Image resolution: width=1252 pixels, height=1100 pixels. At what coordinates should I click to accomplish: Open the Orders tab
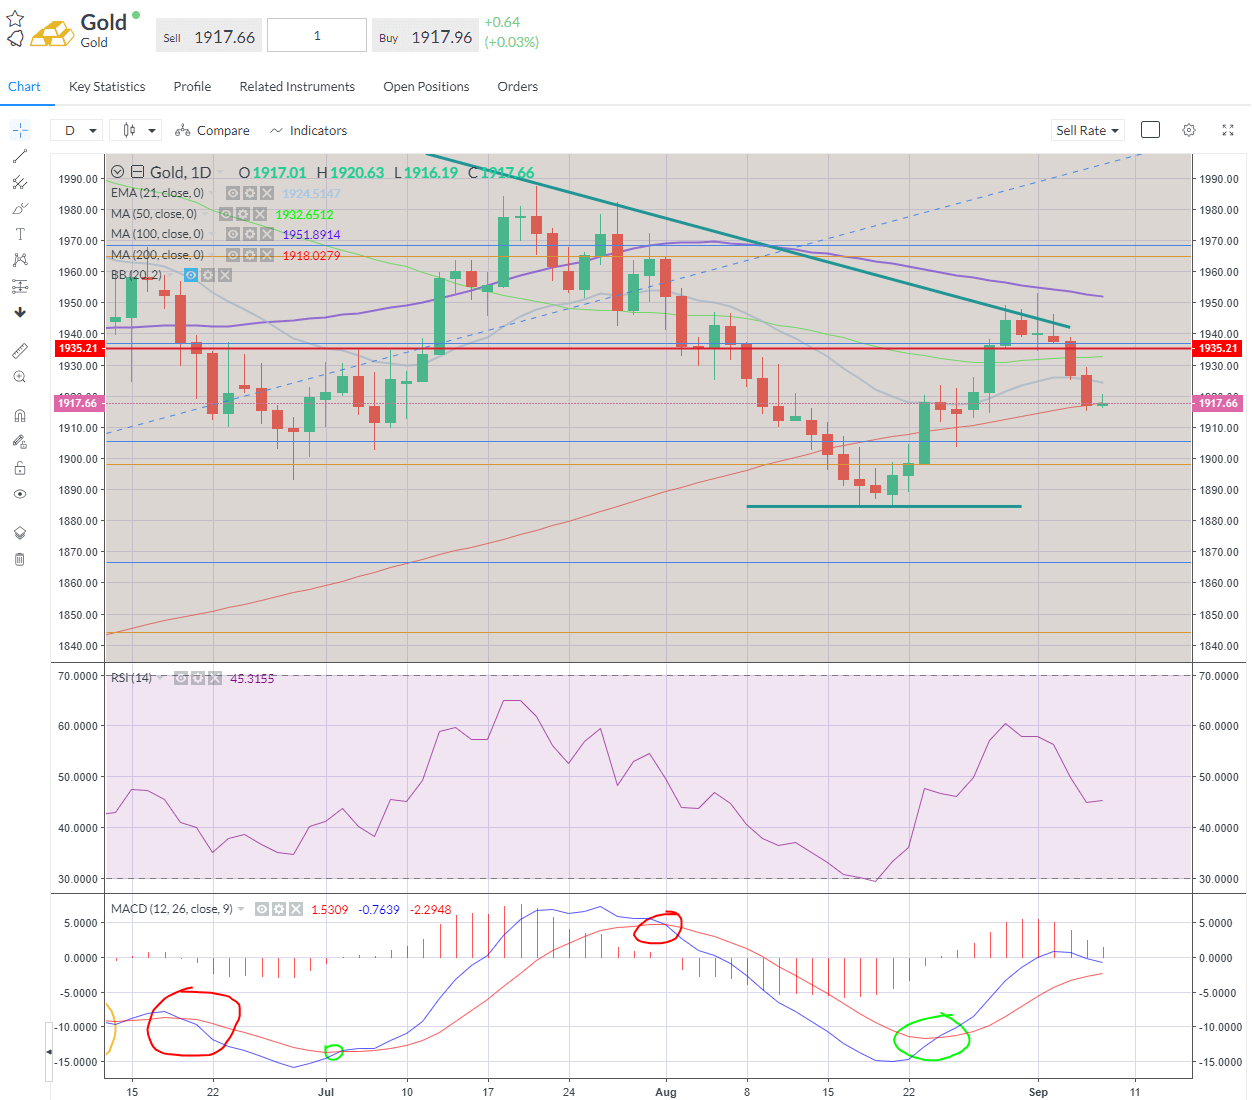pos(517,87)
